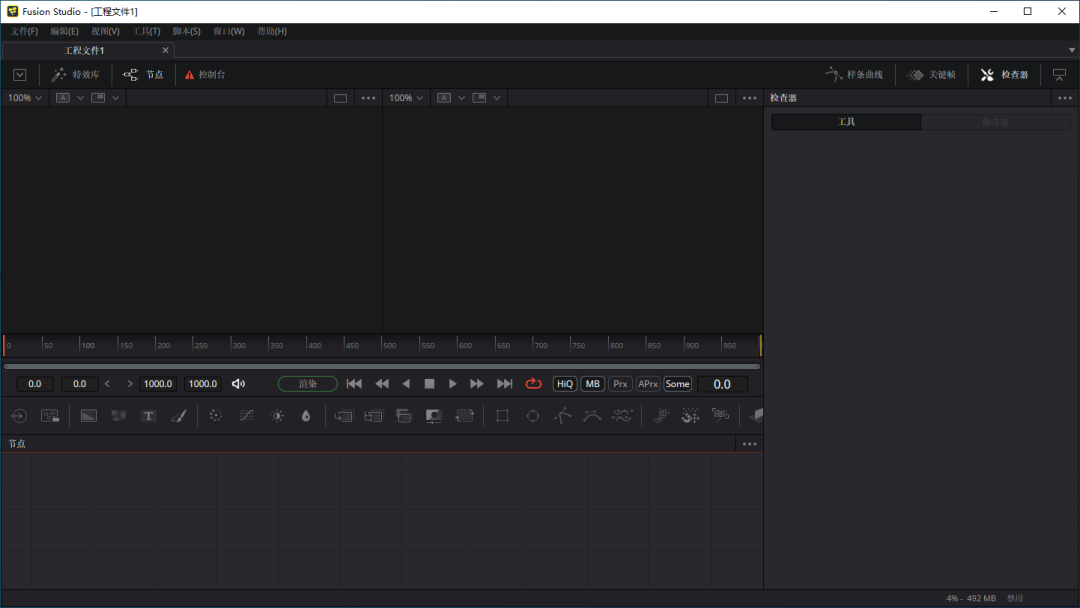Viewport: 1080px width, 608px height.
Task: Add a Background node from toolbar
Action: click(89, 416)
